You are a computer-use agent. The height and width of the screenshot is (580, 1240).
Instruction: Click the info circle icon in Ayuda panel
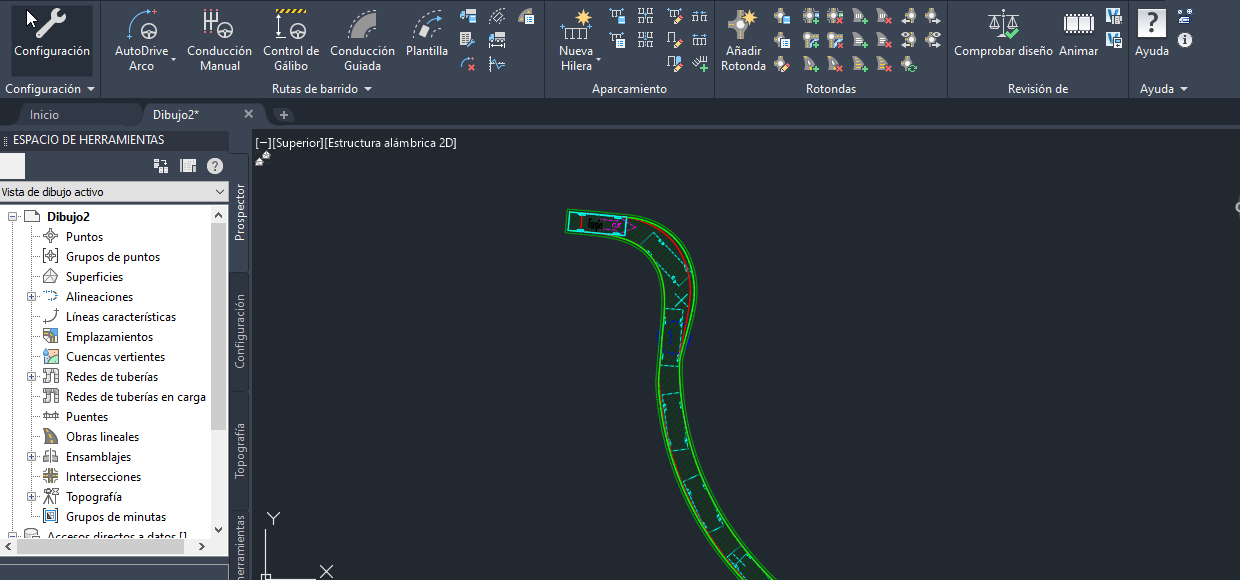(x=1185, y=40)
